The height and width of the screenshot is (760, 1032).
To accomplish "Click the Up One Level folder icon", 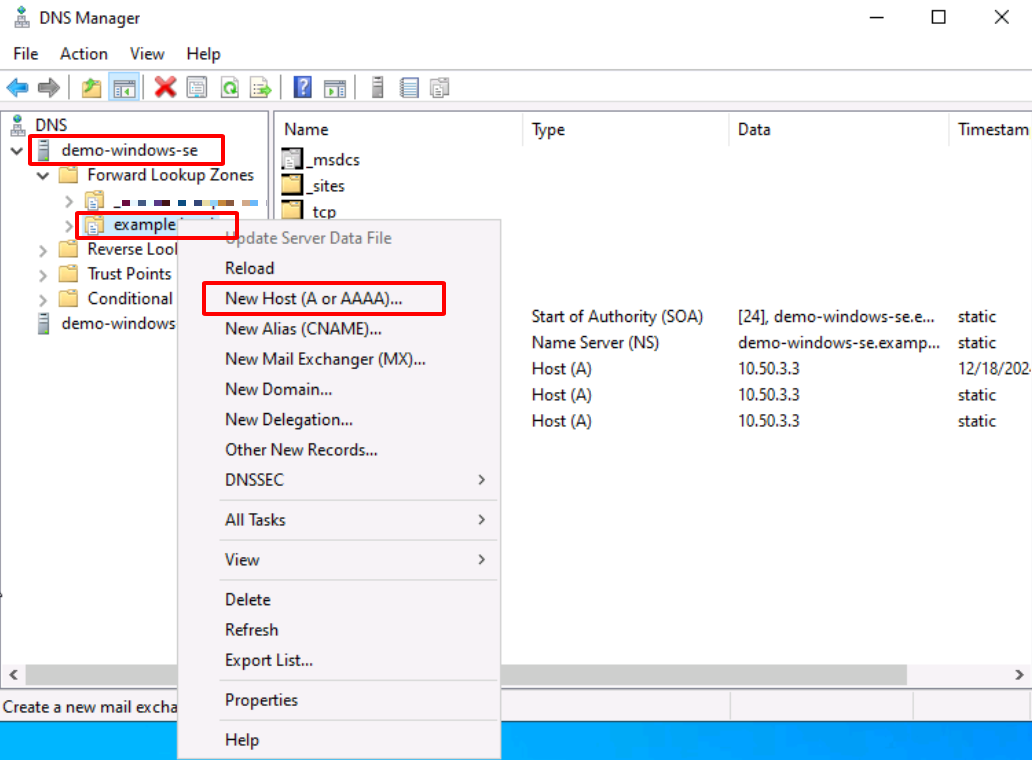I will pyautogui.click(x=92, y=88).
